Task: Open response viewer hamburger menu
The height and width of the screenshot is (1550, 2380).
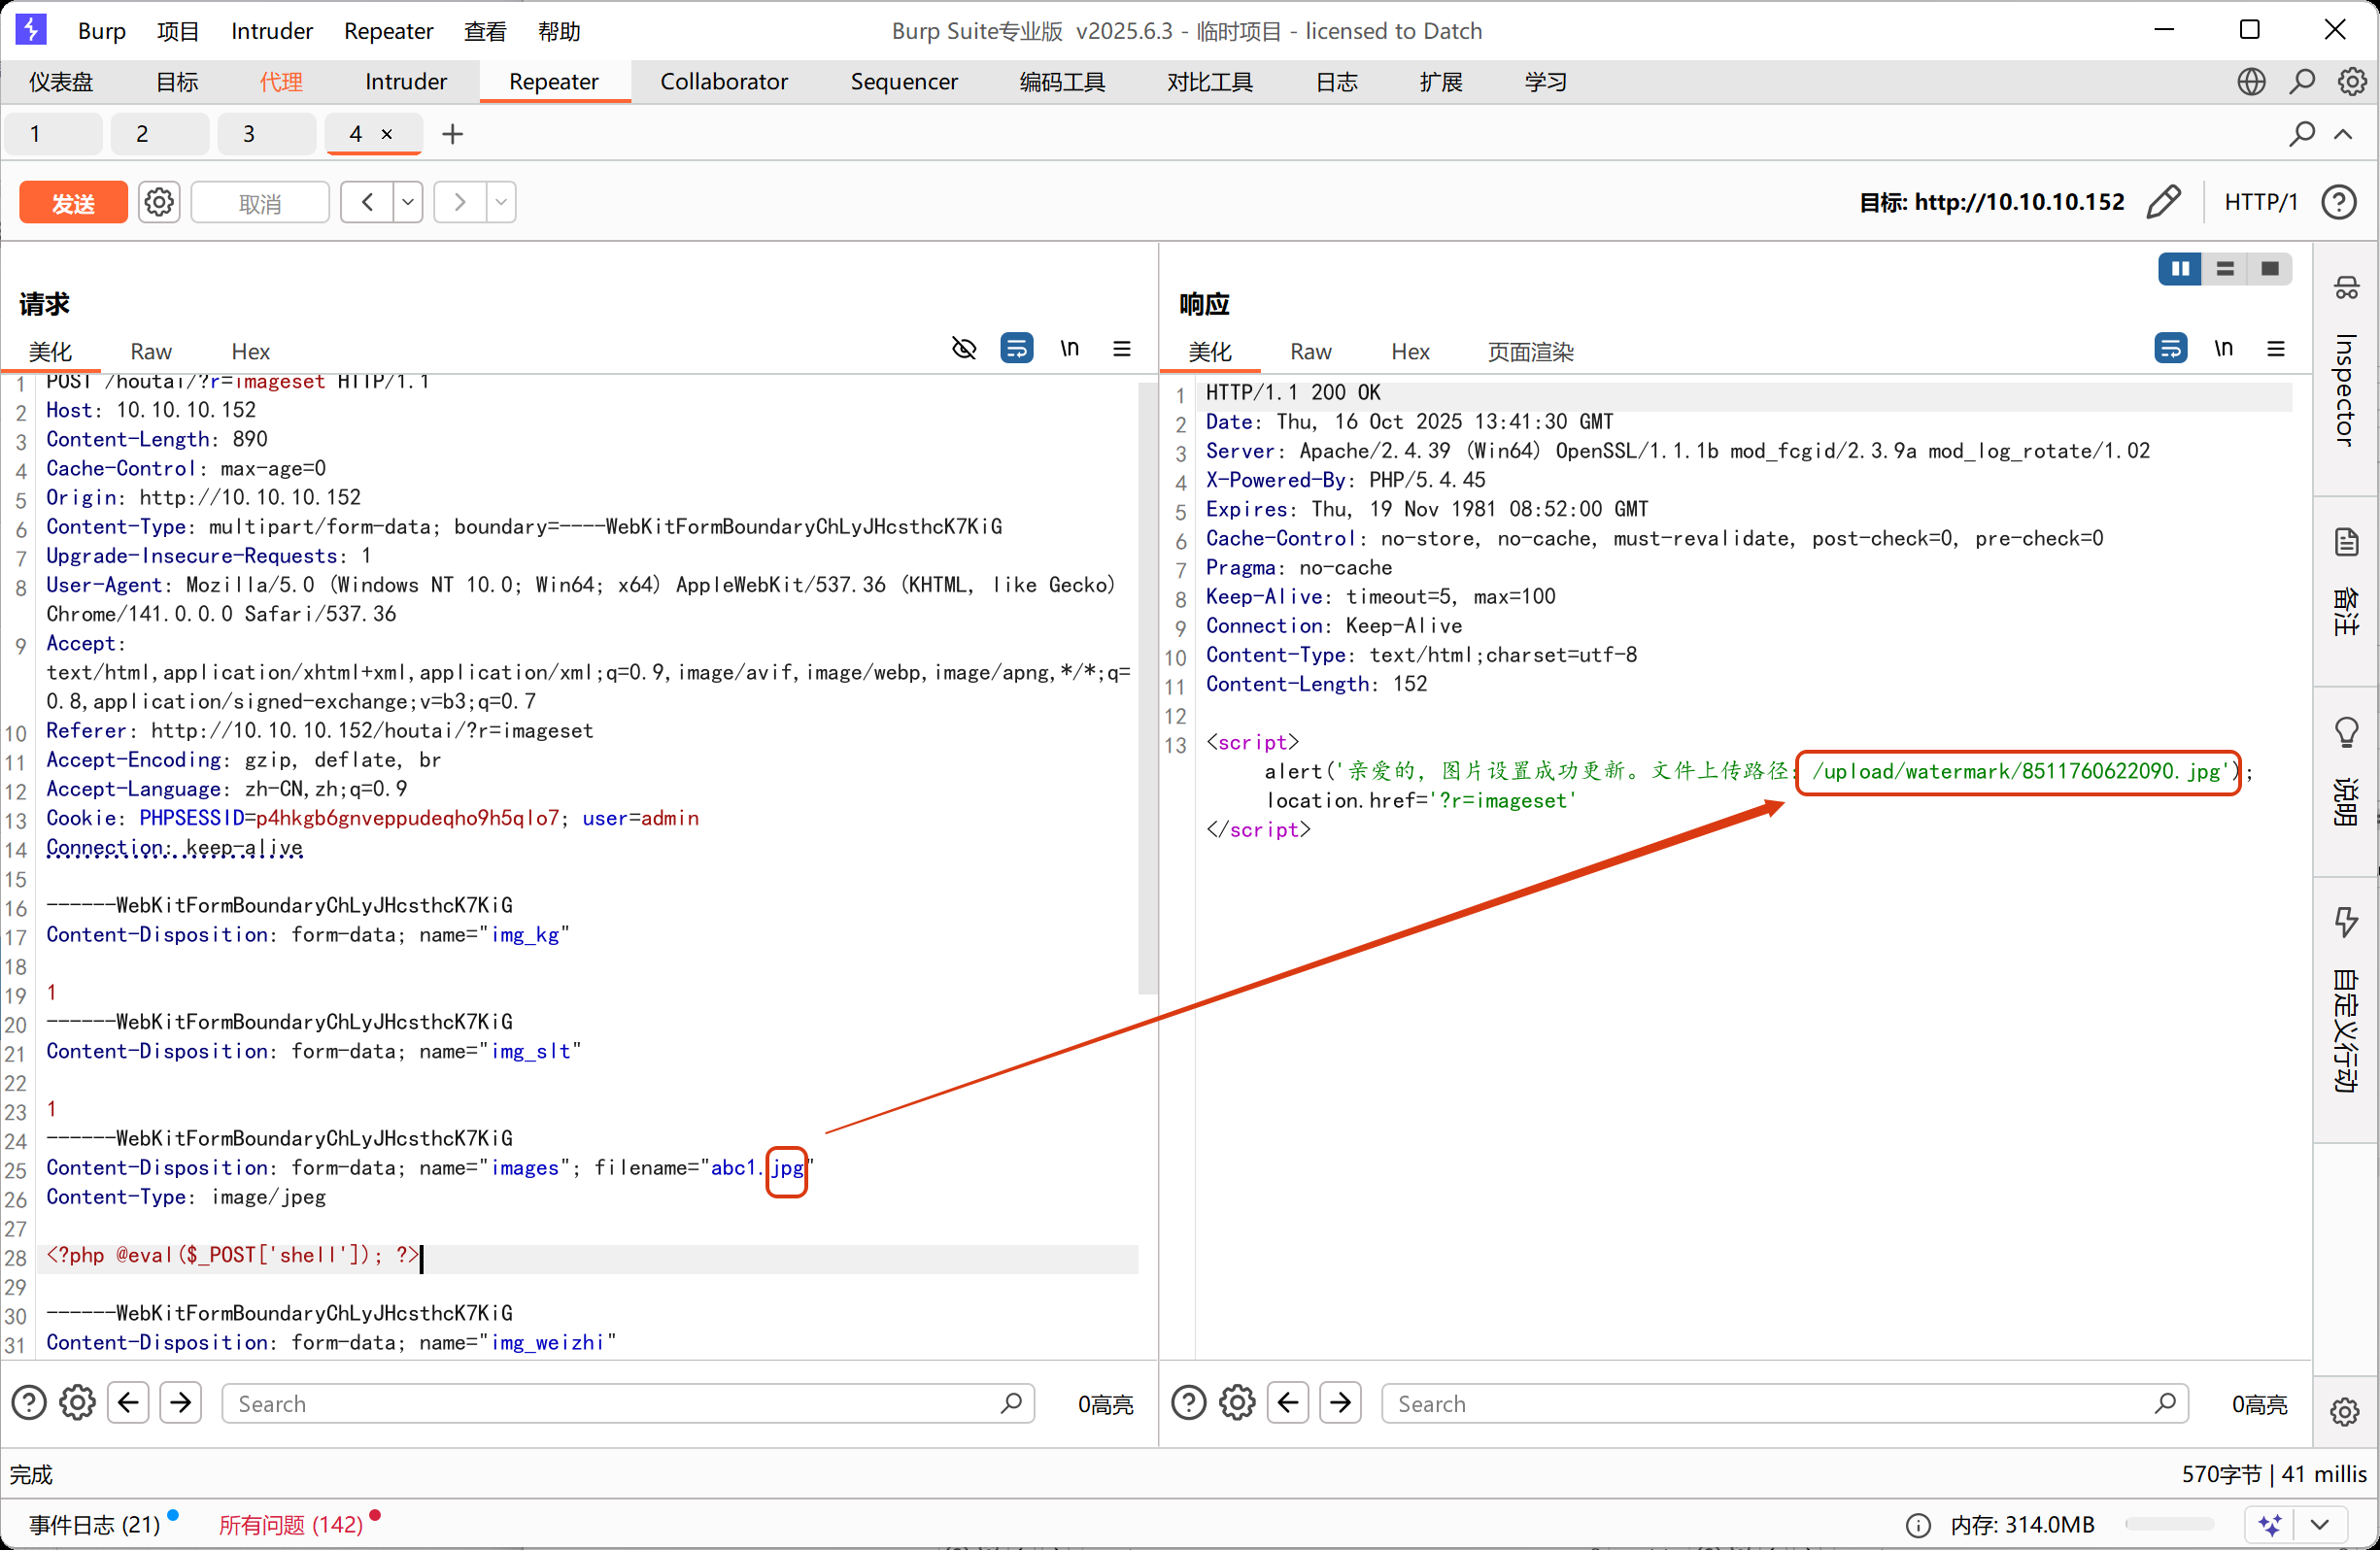Action: pos(2276,348)
